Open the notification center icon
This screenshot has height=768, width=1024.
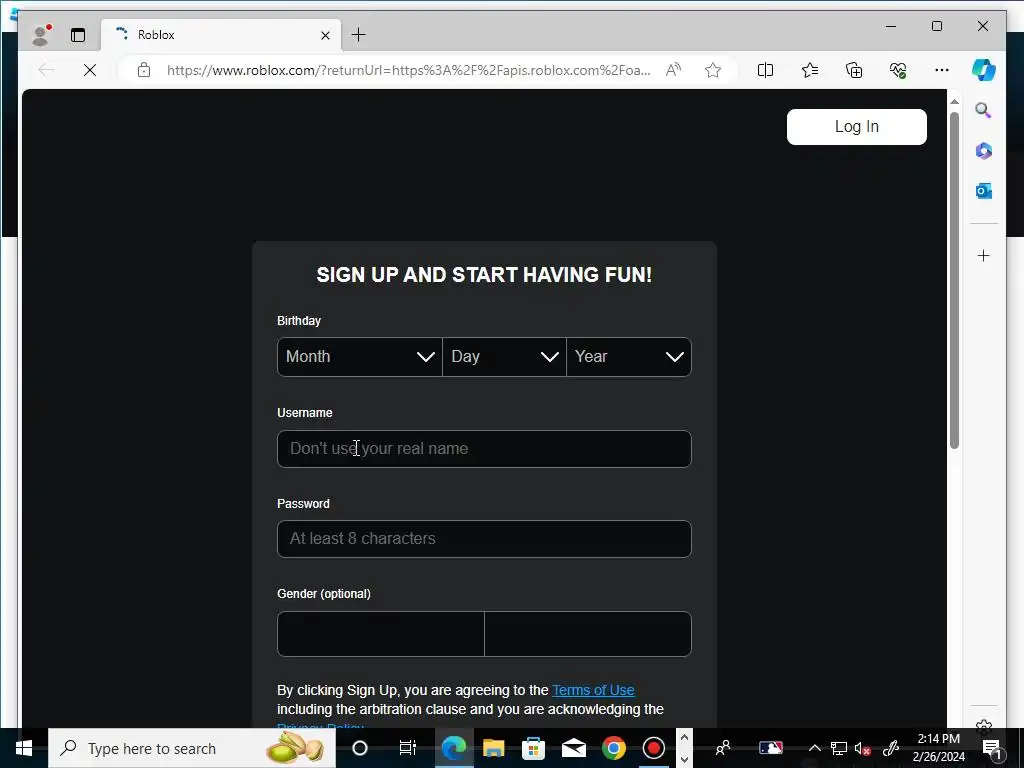pyautogui.click(x=992, y=748)
